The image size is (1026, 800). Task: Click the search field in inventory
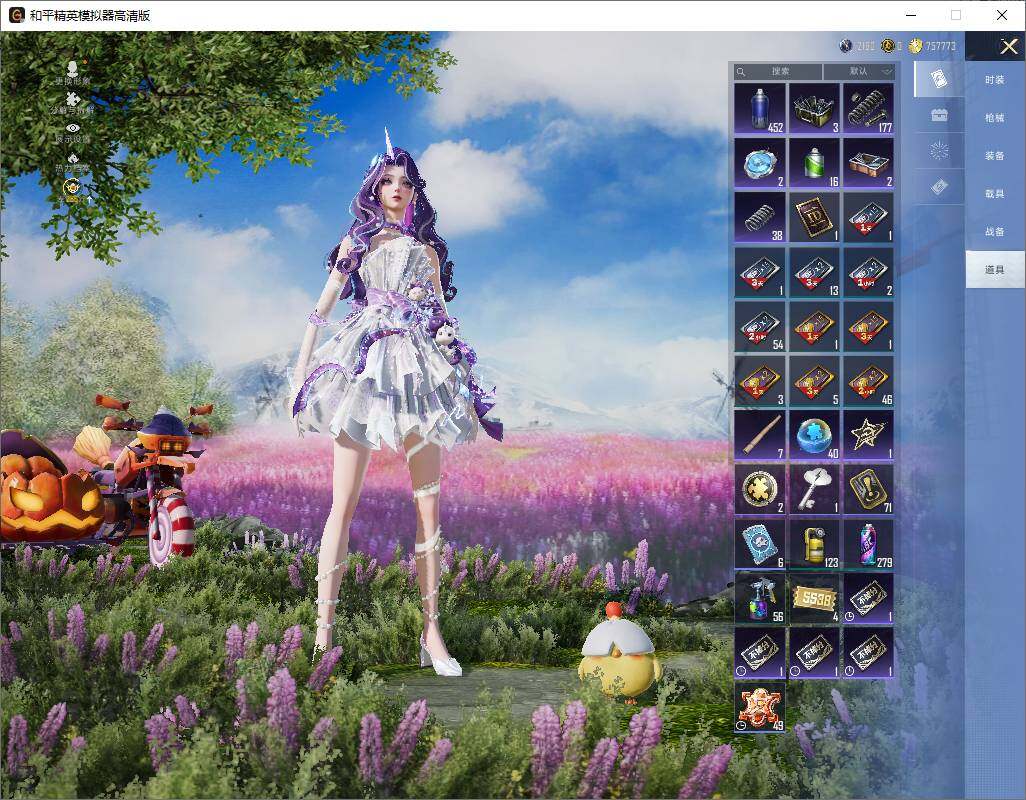click(x=777, y=71)
